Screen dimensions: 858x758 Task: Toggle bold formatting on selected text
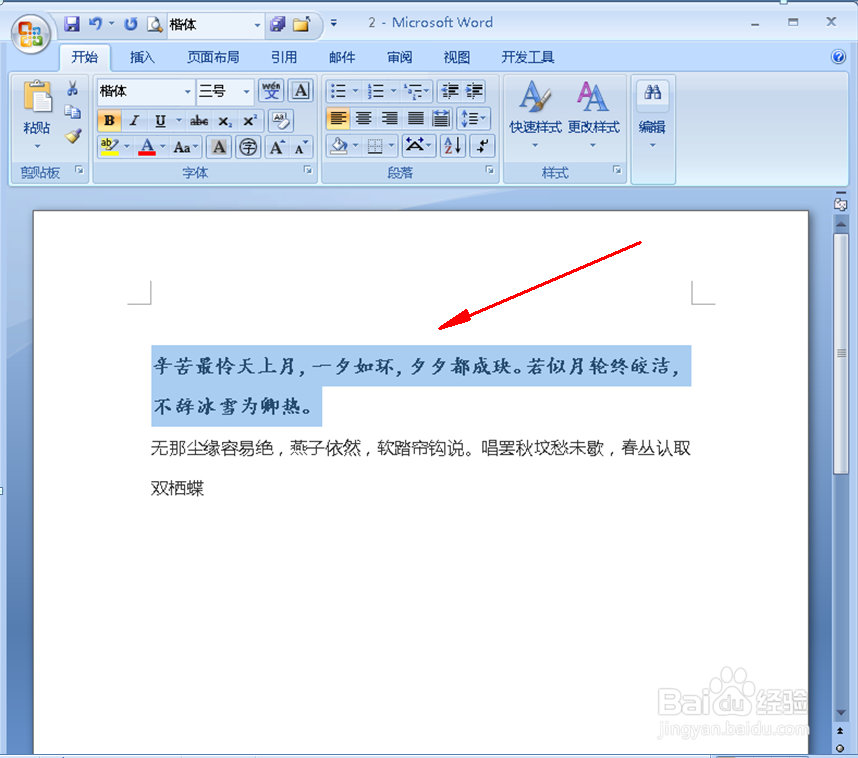coord(109,120)
